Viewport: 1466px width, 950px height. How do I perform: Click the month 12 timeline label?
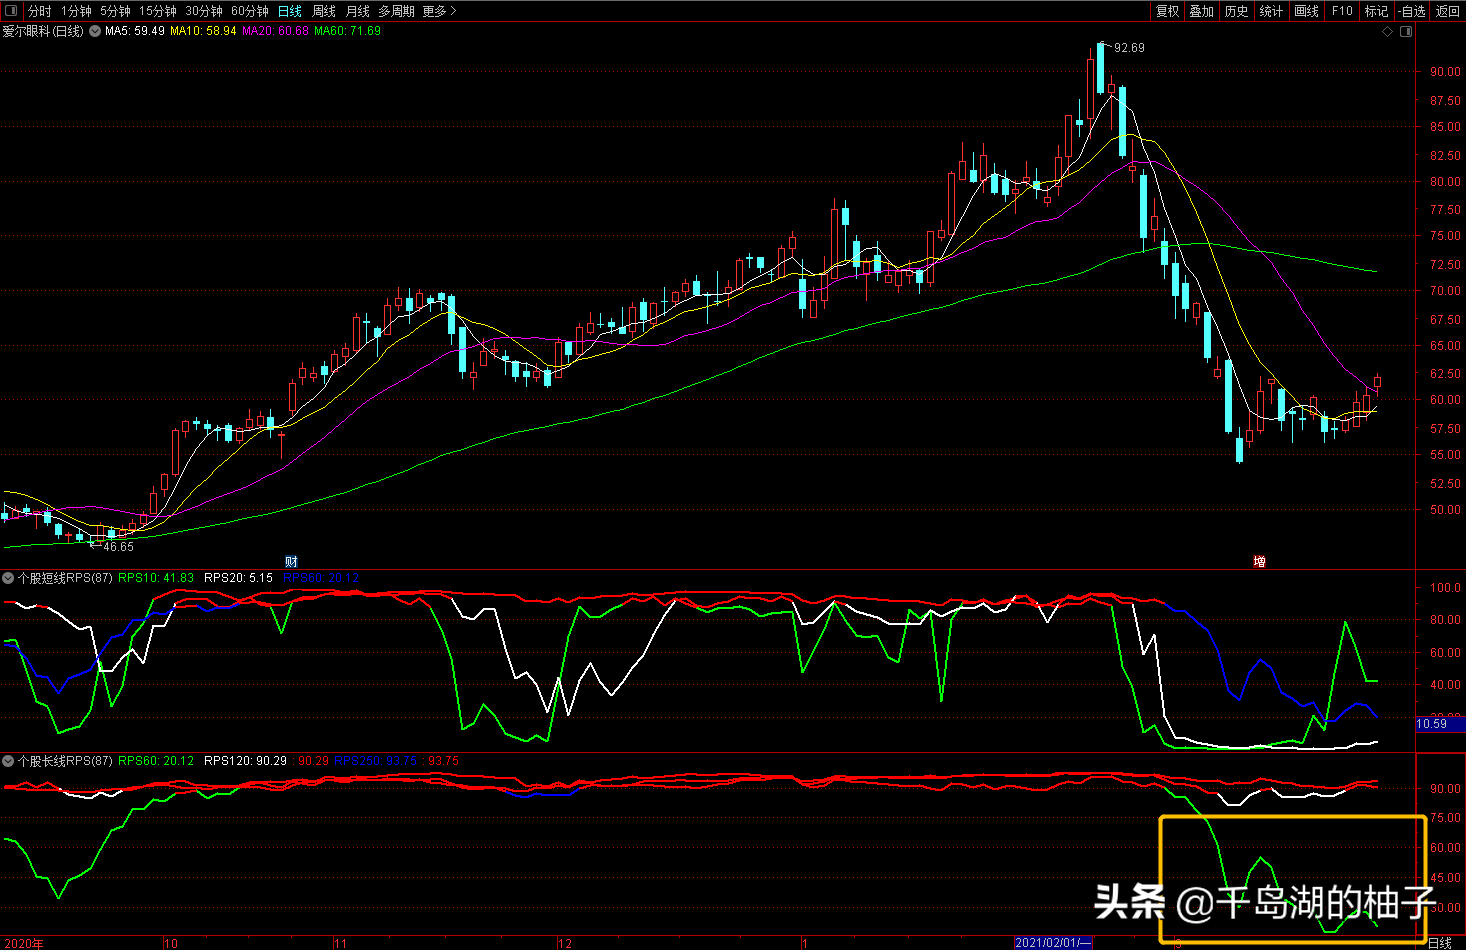(565, 943)
